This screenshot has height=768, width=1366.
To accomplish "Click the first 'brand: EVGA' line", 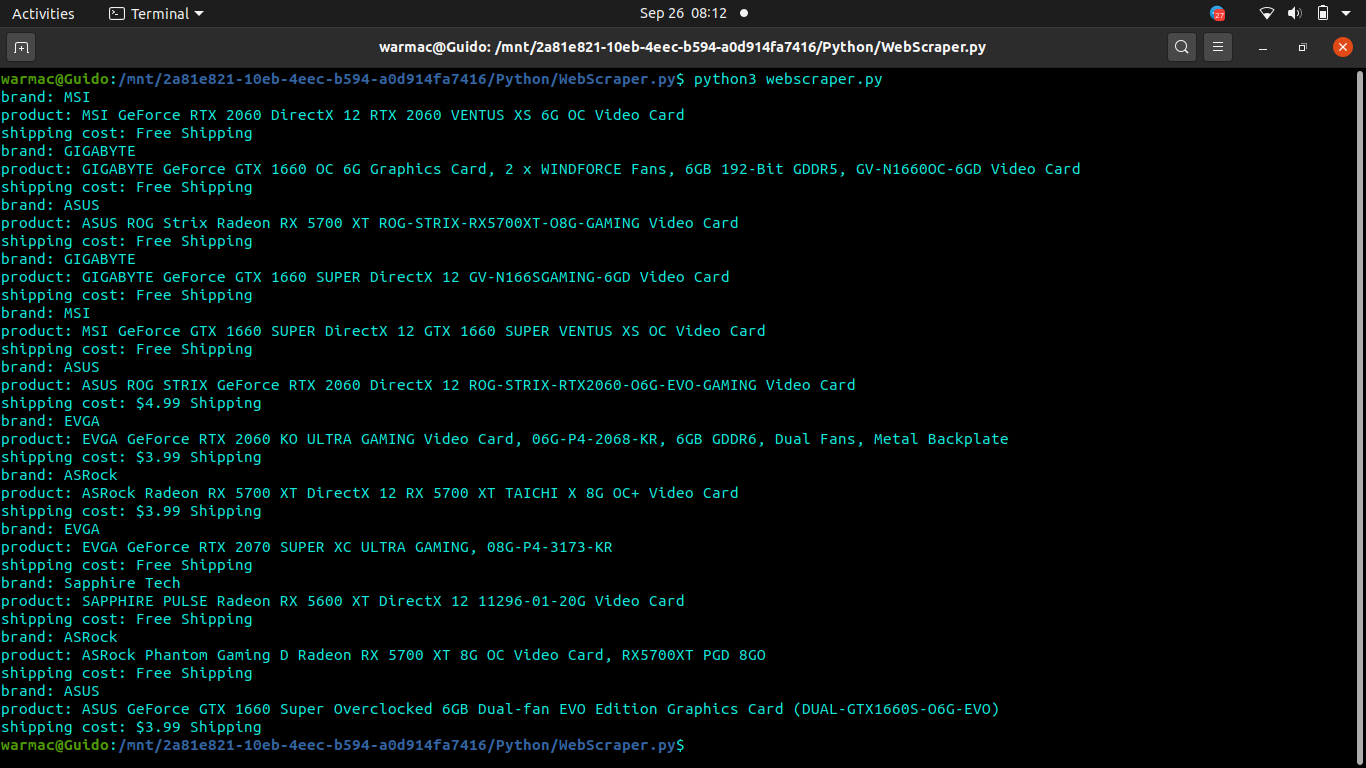I will pos(50,421).
